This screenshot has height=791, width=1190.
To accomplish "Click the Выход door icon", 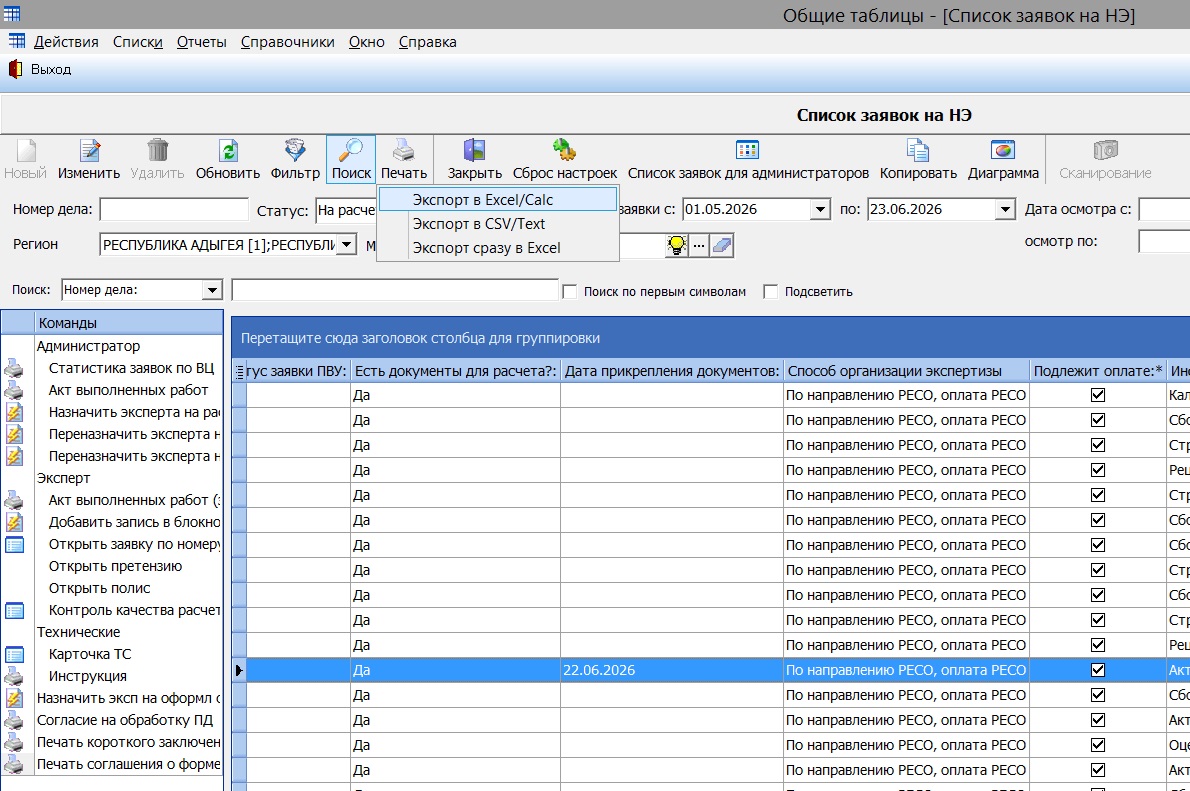I will point(15,69).
